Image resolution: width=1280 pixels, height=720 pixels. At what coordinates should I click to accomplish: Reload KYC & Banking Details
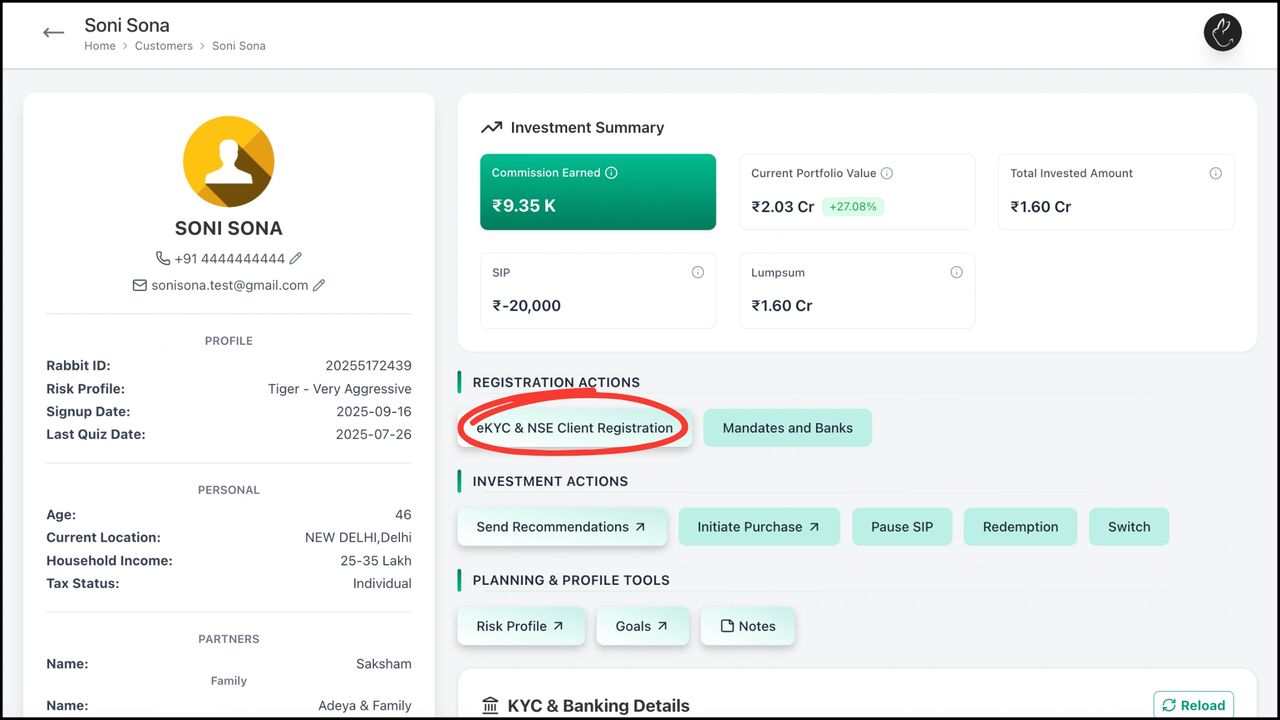(1193, 705)
